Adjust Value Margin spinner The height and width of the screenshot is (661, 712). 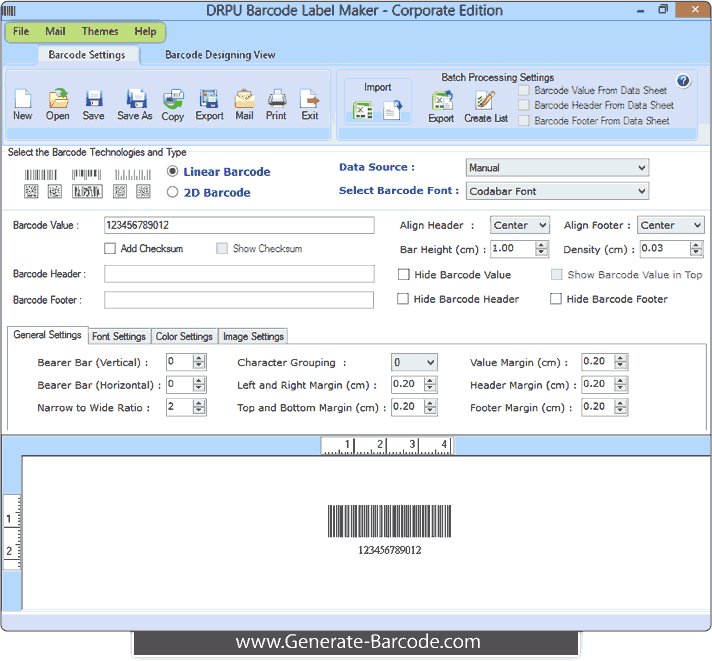click(x=620, y=362)
